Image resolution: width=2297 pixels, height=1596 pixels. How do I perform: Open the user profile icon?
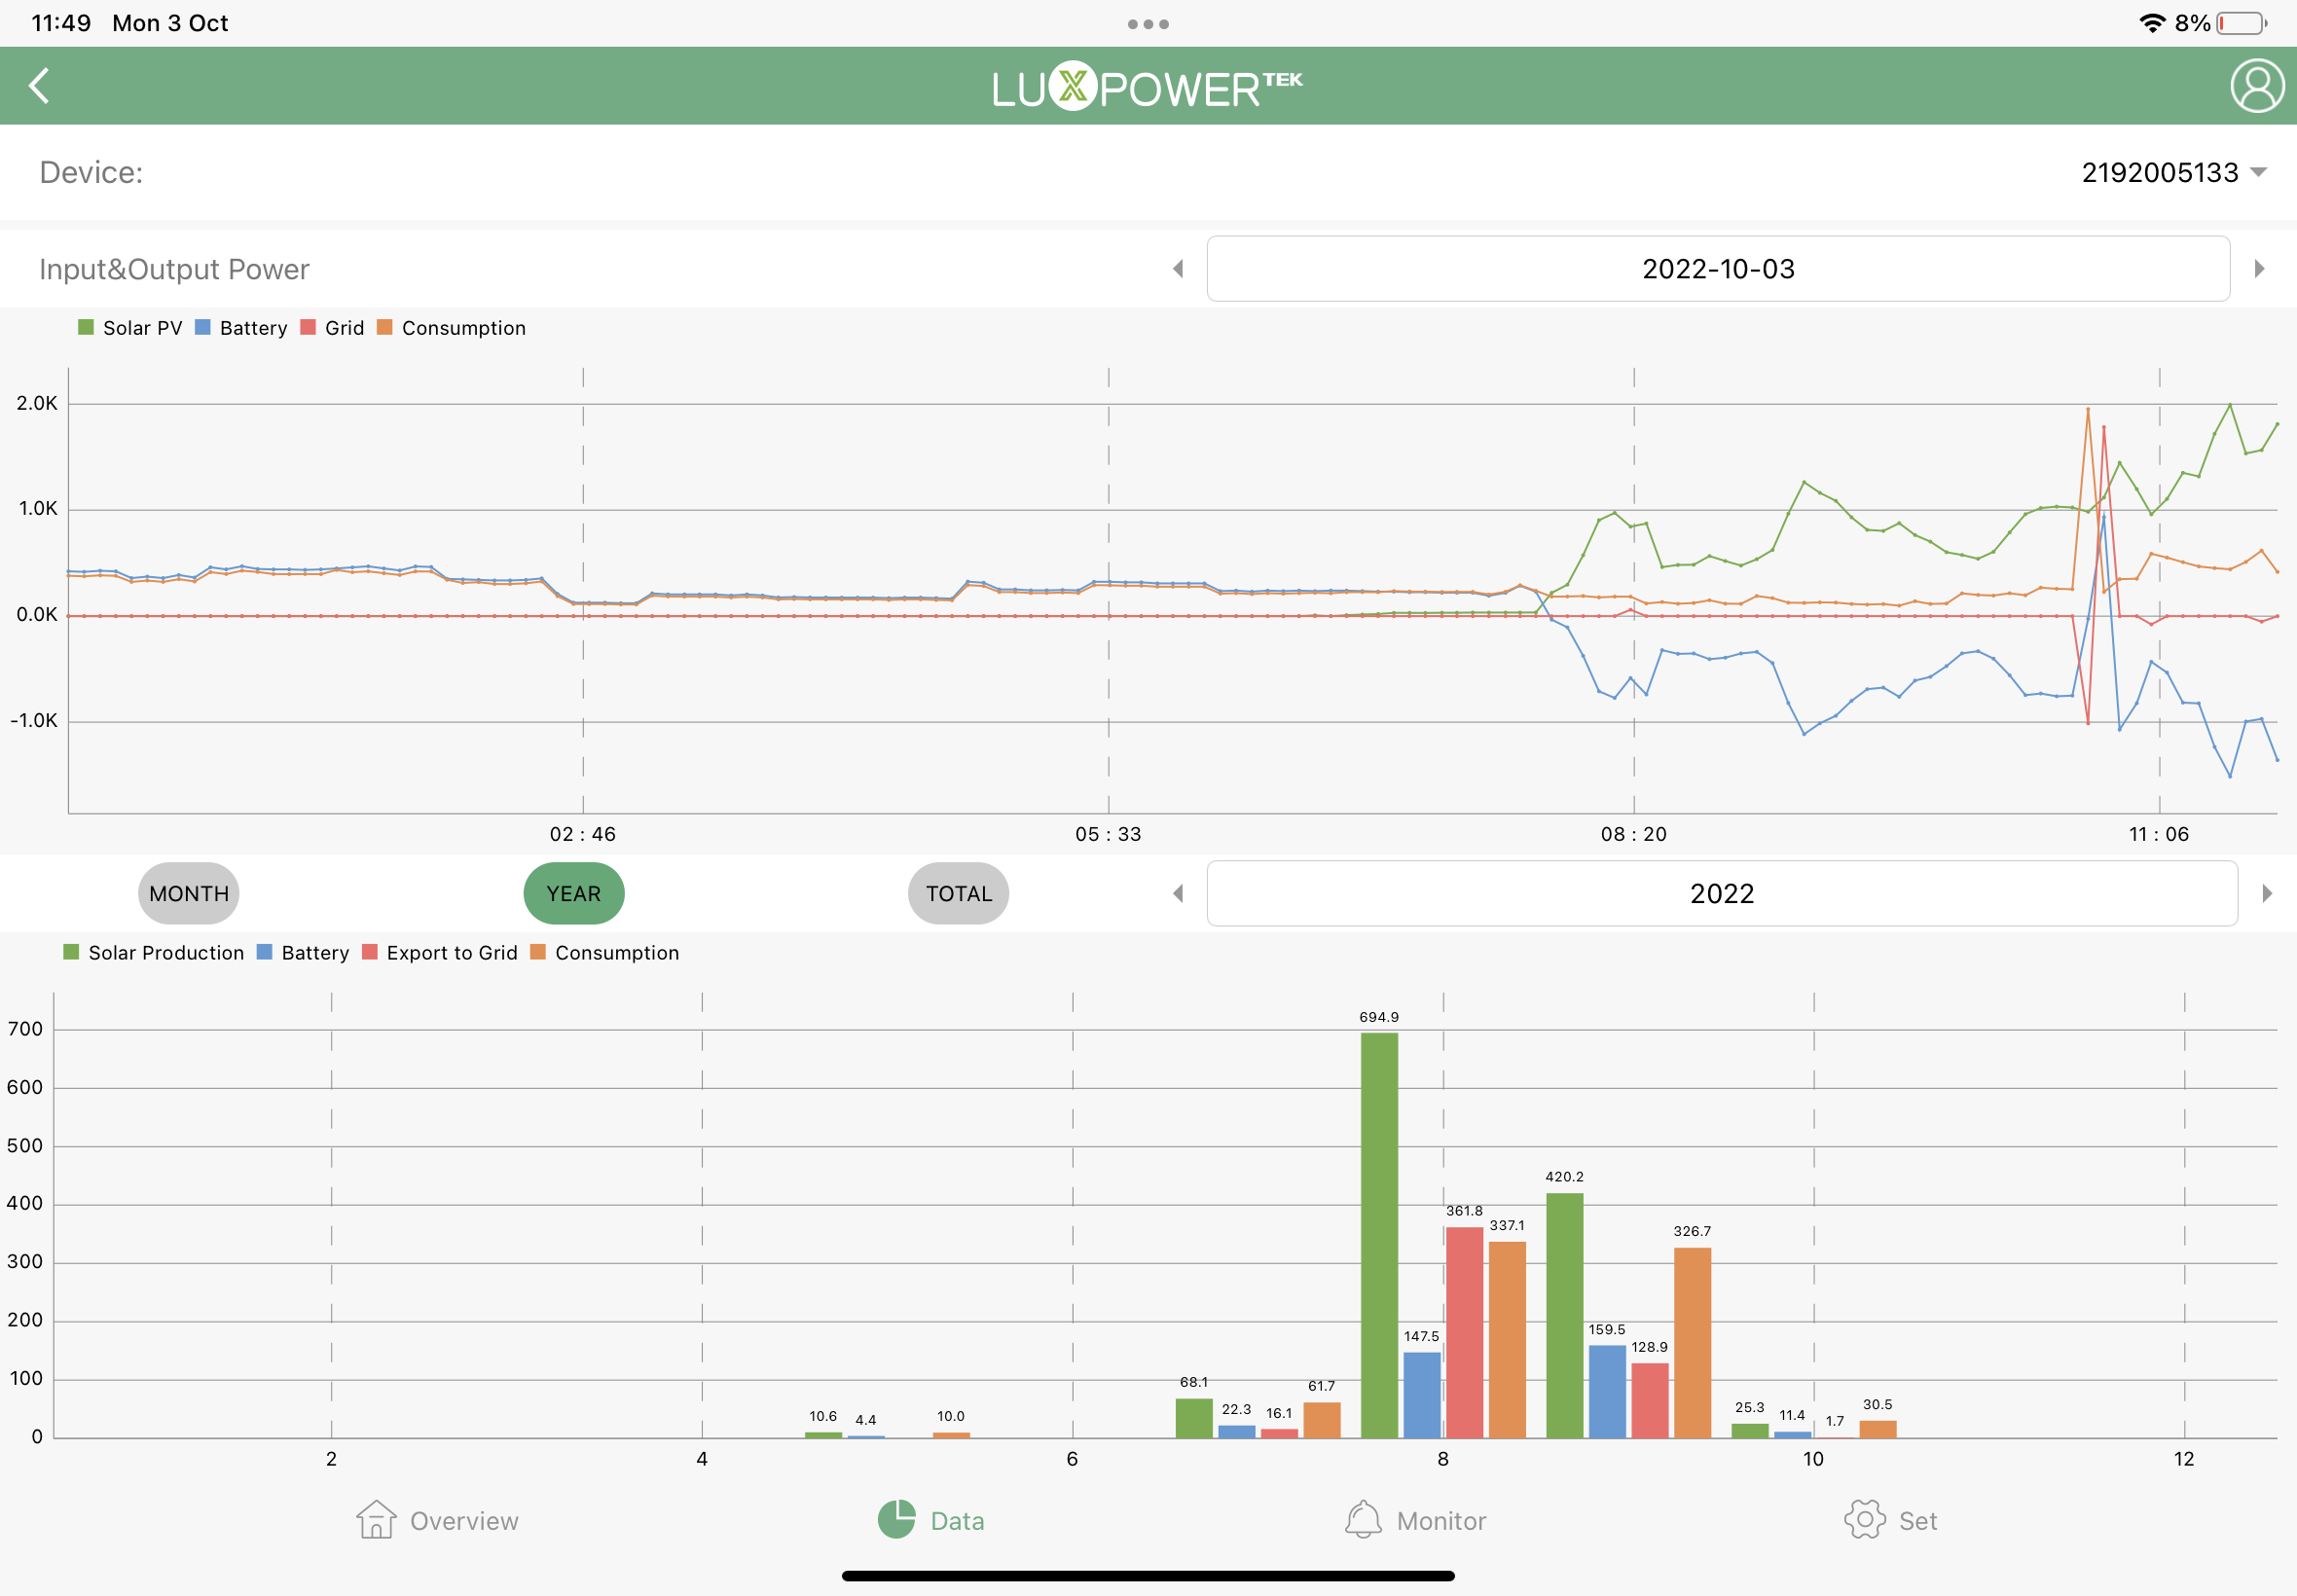(2256, 86)
